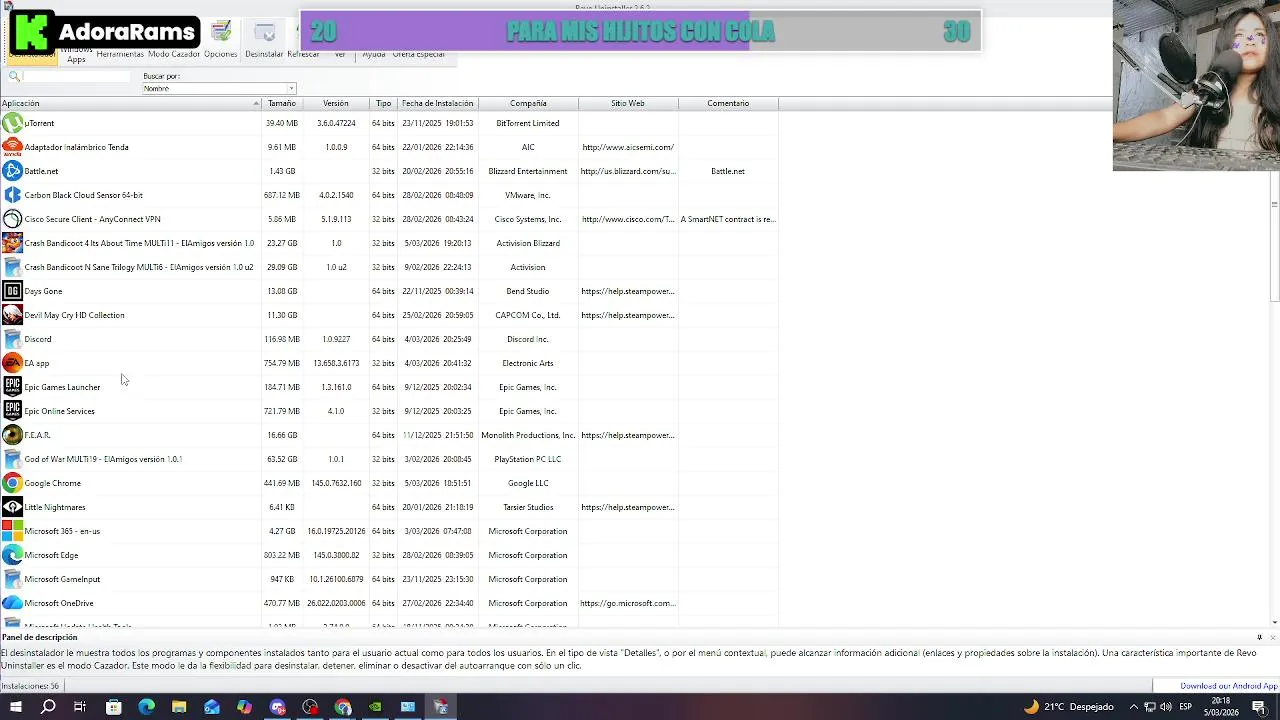Sort by Sitio Web column header
The image size is (1280, 720).
coord(628,103)
